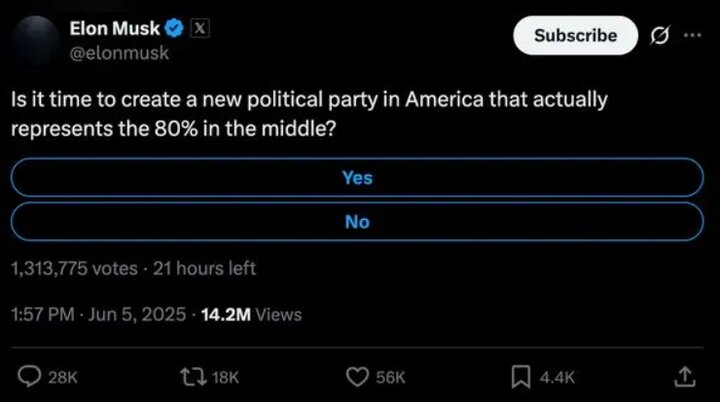Like the post with the heart icon
This screenshot has height=402, width=720.
pyautogui.click(x=357, y=376)
